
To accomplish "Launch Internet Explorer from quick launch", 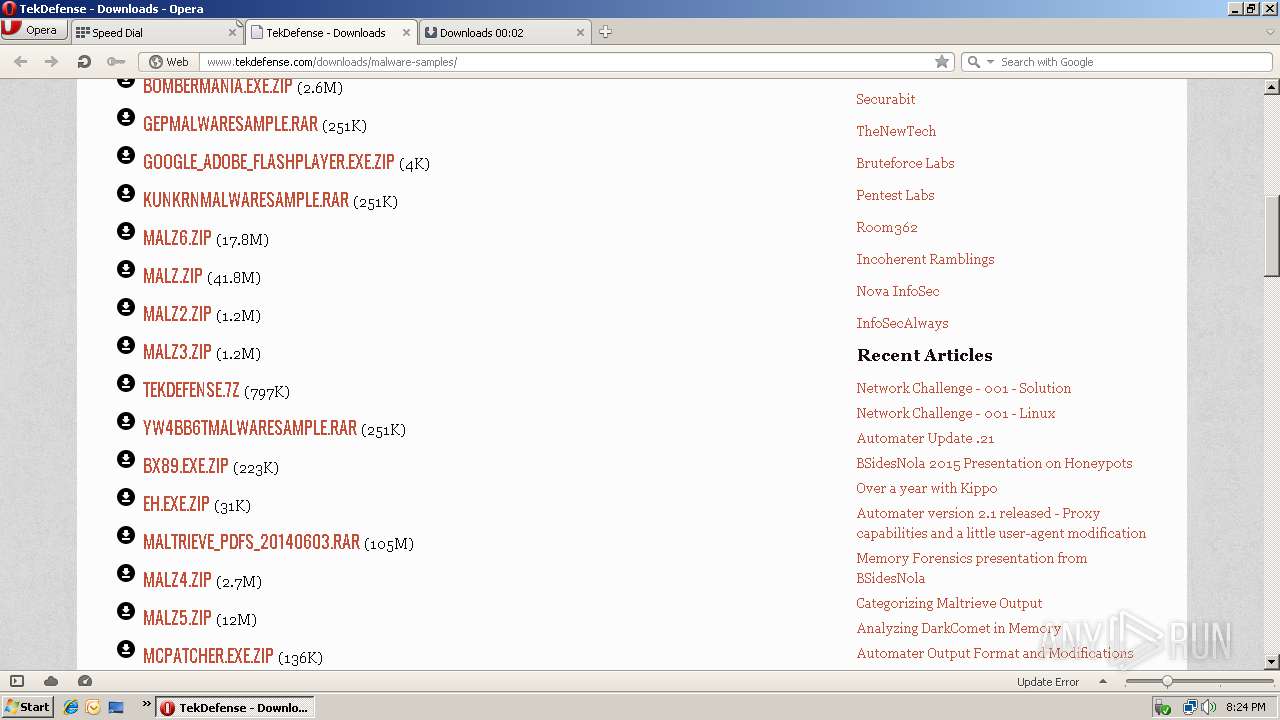I will [x=71, y=707].
